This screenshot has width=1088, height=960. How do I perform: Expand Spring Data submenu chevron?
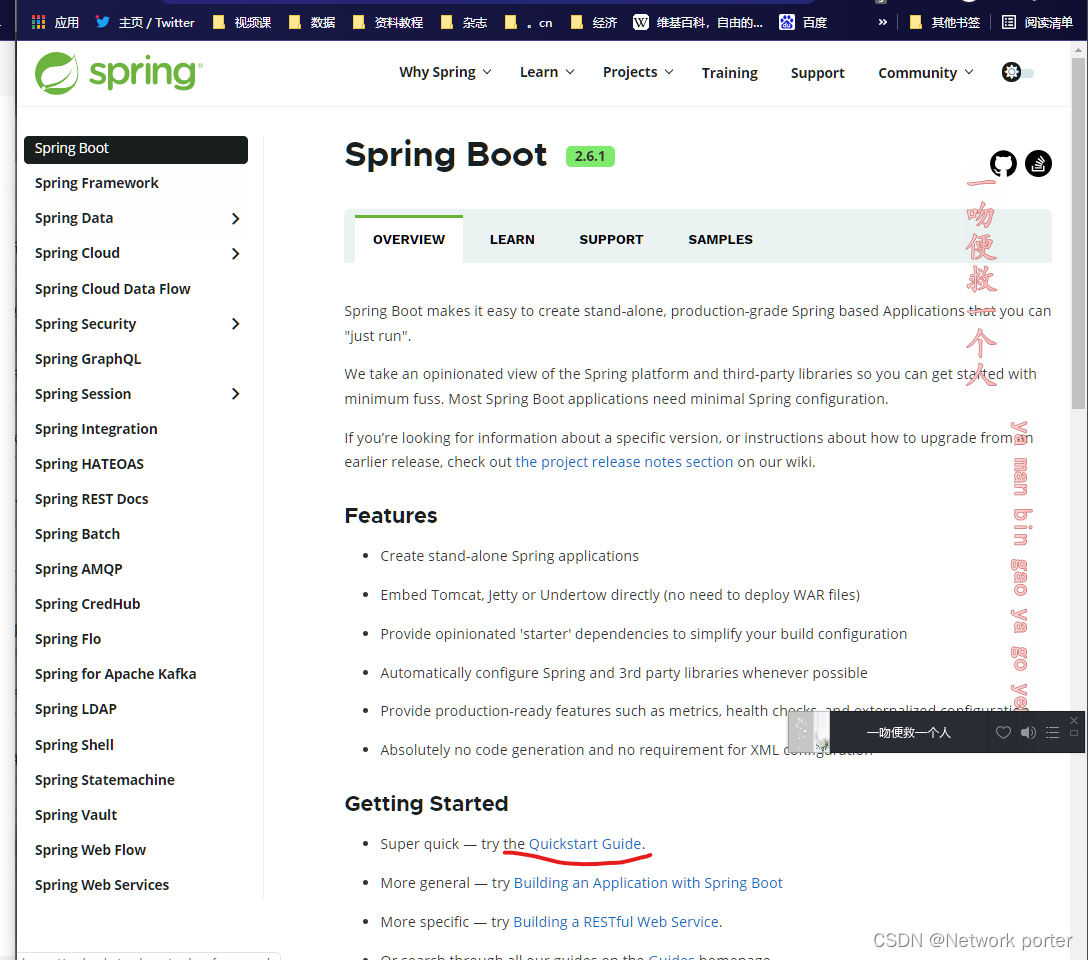235,218
